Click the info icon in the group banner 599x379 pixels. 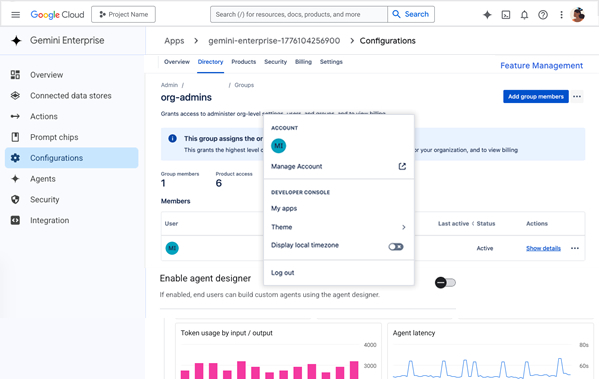[x=172, y=138]
